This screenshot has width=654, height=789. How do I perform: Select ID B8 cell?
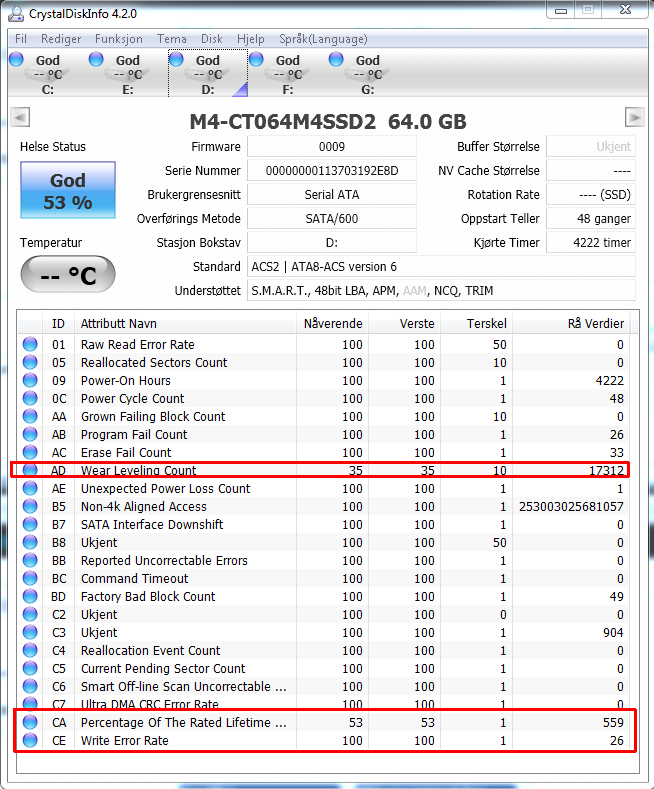pyautogui.click(x=59, y=542)
